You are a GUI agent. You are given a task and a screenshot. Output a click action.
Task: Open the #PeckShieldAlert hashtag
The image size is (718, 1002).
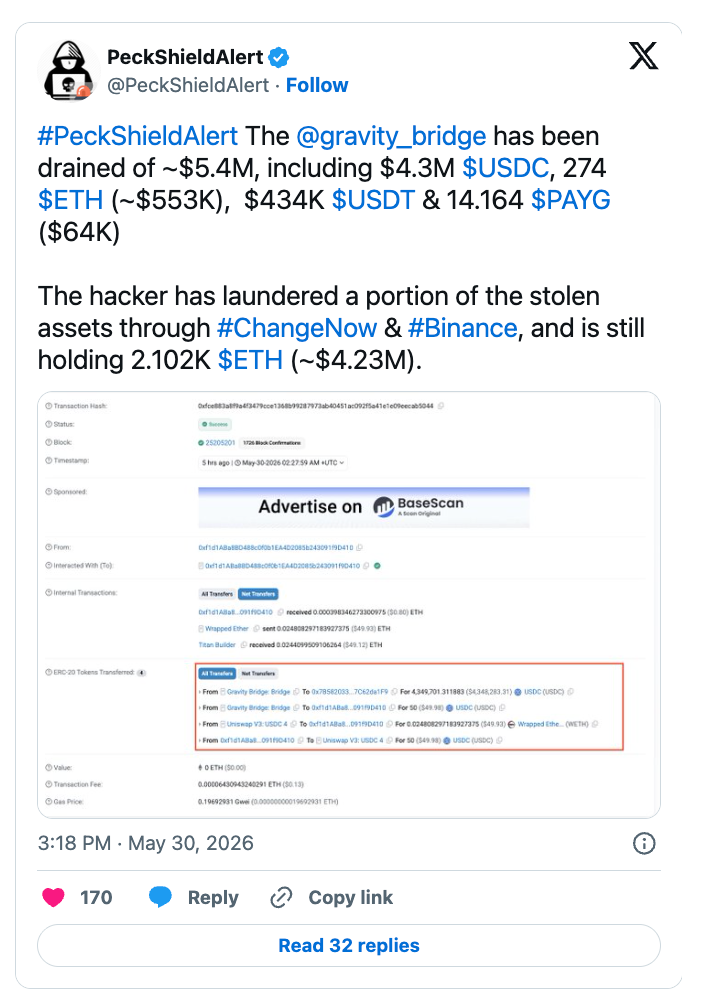point(138,136)
